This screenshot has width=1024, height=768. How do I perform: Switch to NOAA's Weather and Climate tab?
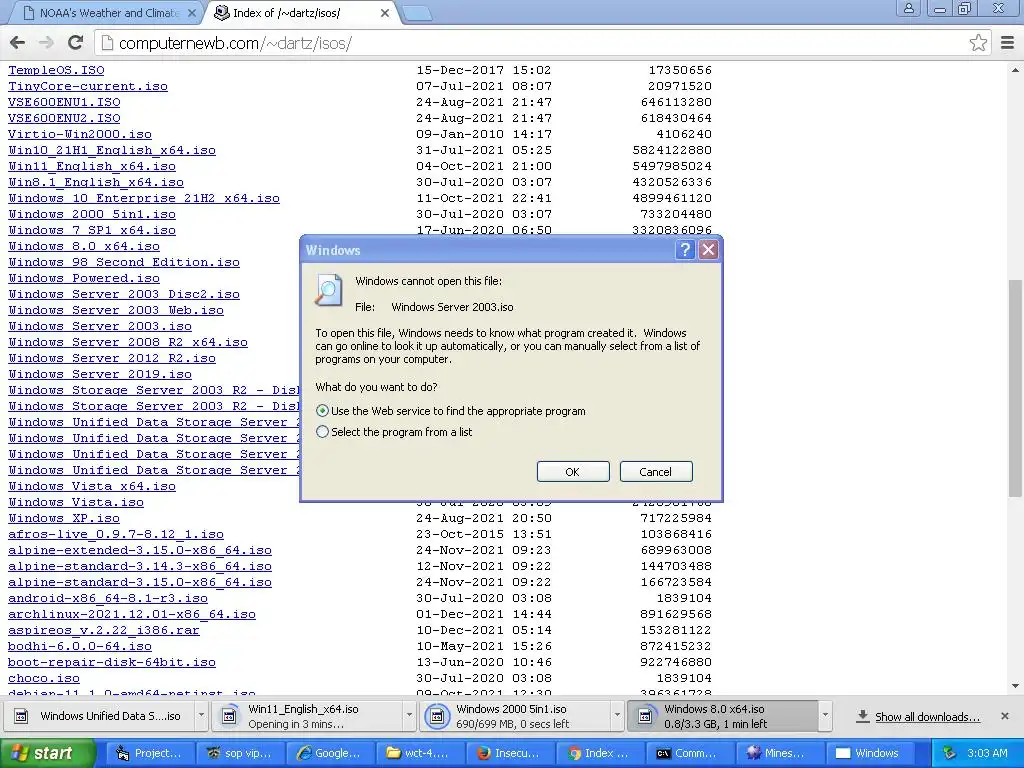click(108, 13)
